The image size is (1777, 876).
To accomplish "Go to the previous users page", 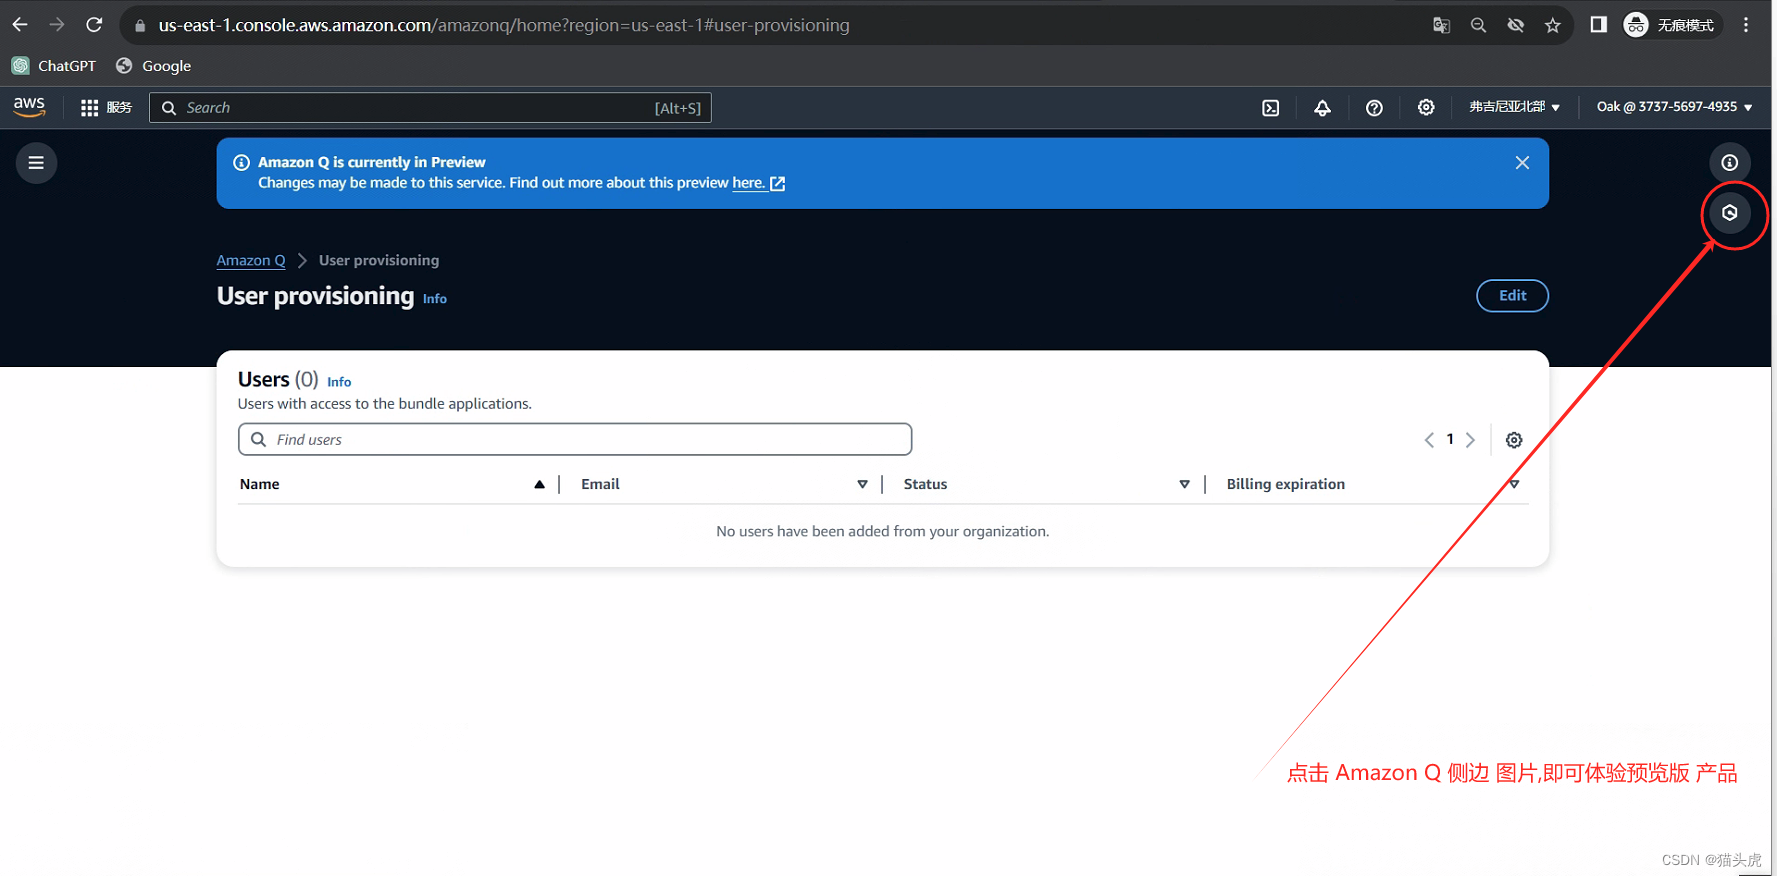I will coord(1429,440).
